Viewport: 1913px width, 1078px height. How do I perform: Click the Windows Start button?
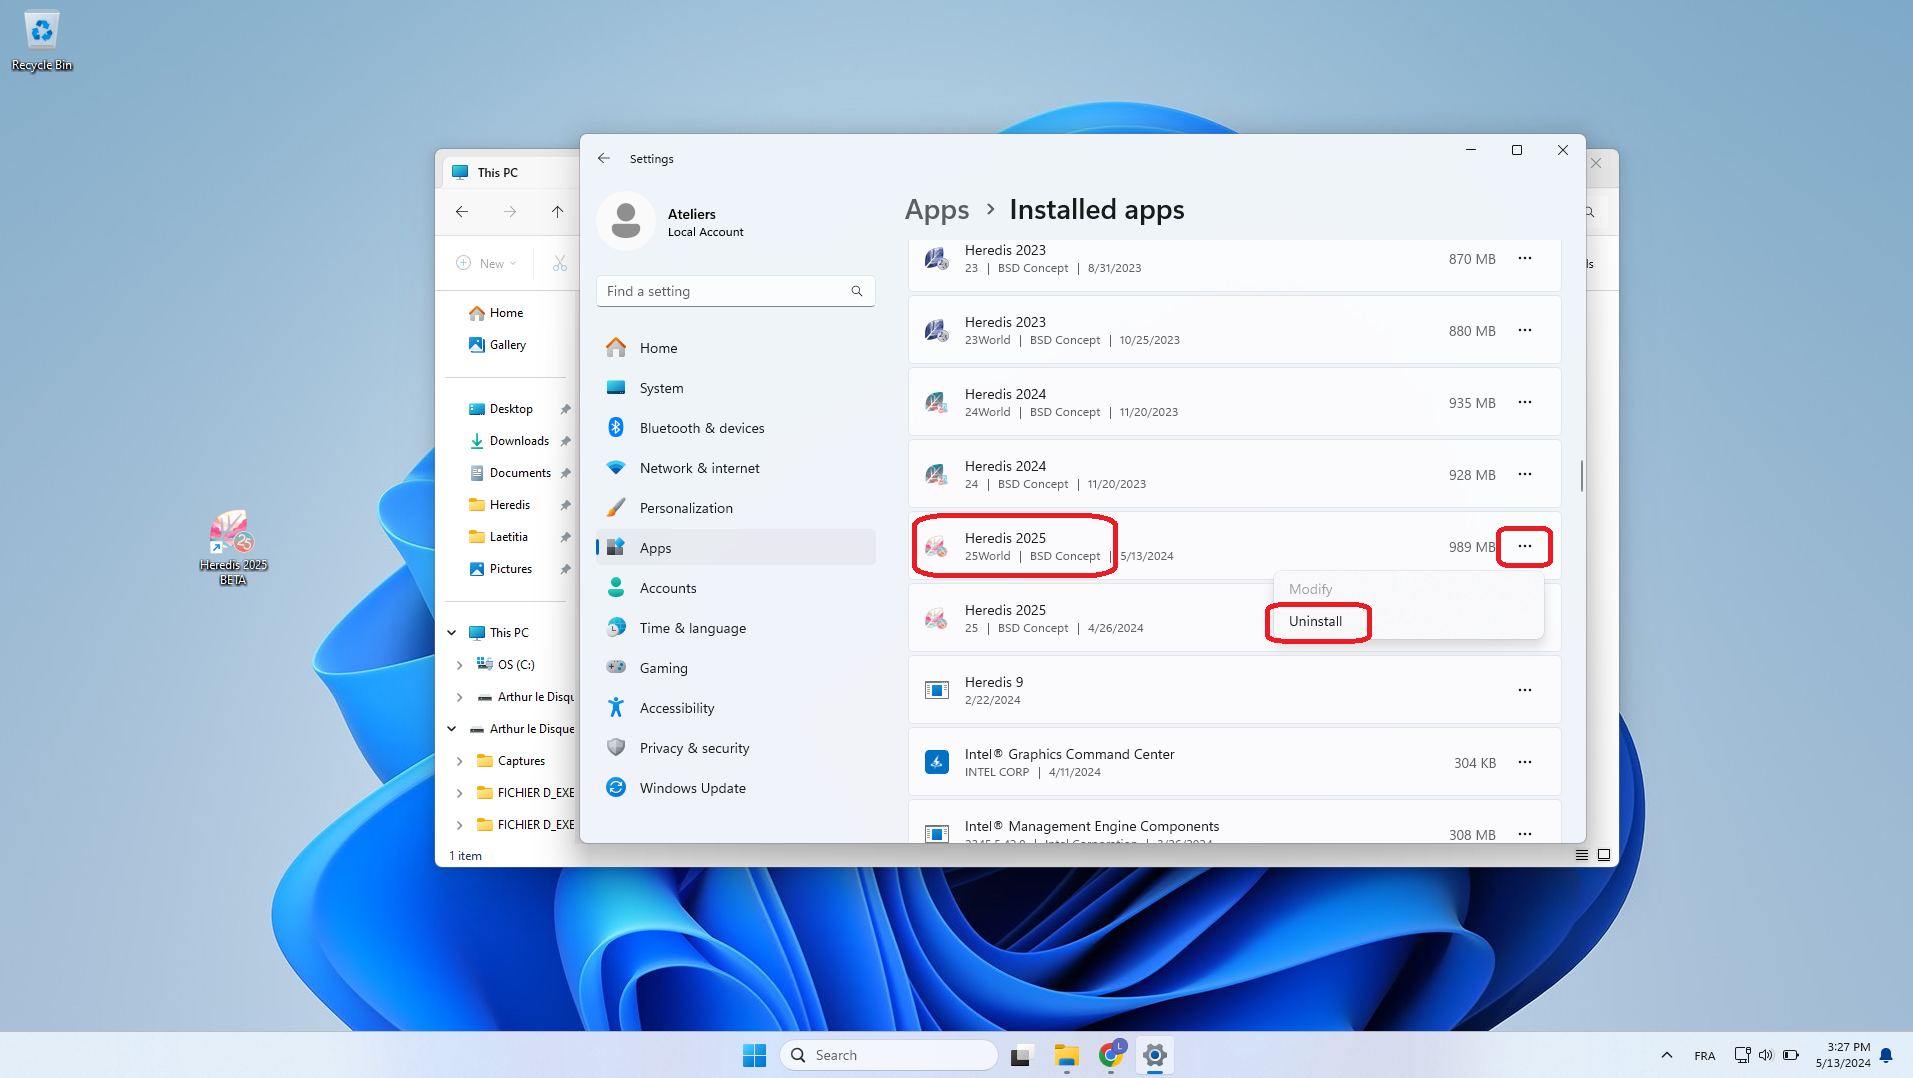pos(754,1055)
